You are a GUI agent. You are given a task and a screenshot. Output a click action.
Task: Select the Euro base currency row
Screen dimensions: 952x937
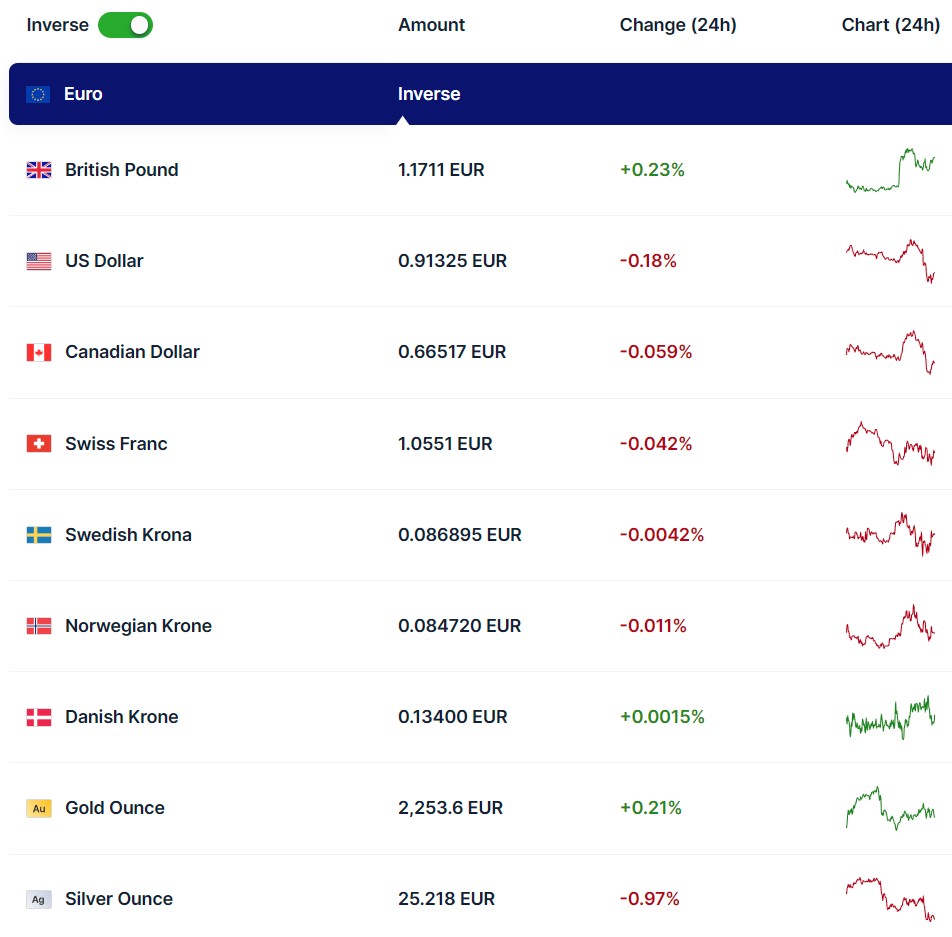tap(200, 94)
